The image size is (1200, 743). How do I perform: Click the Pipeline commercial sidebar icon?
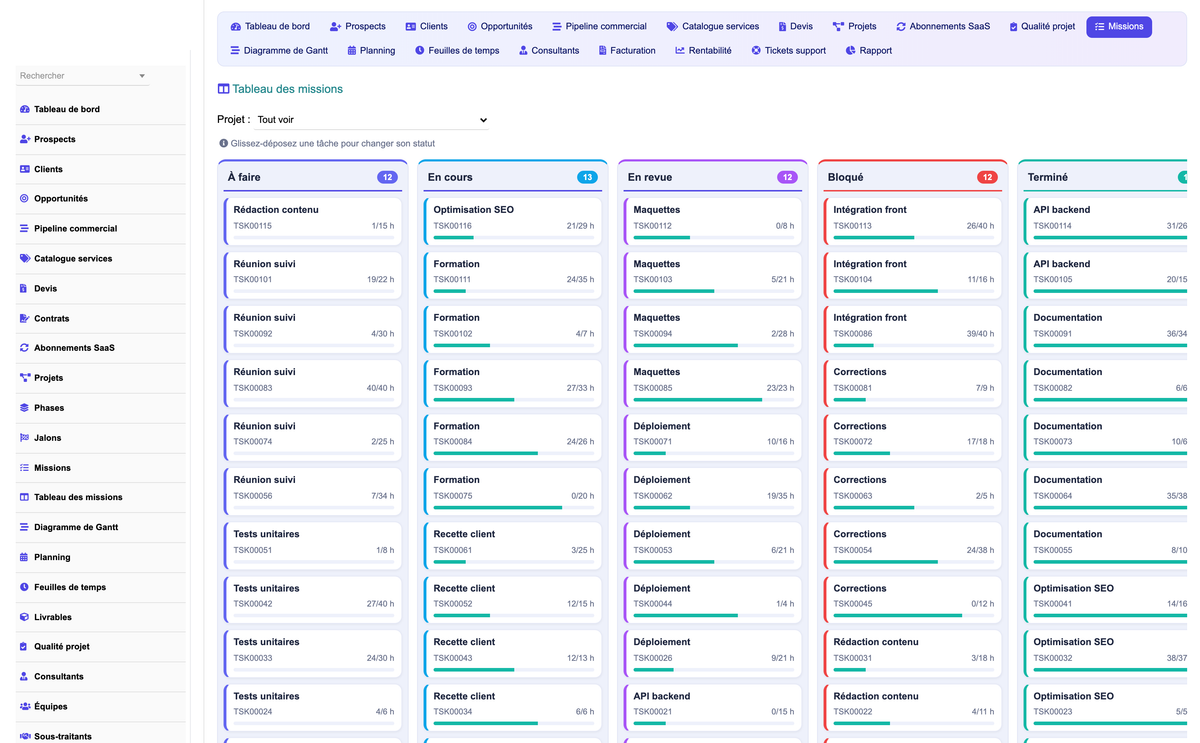pos(25,228)
